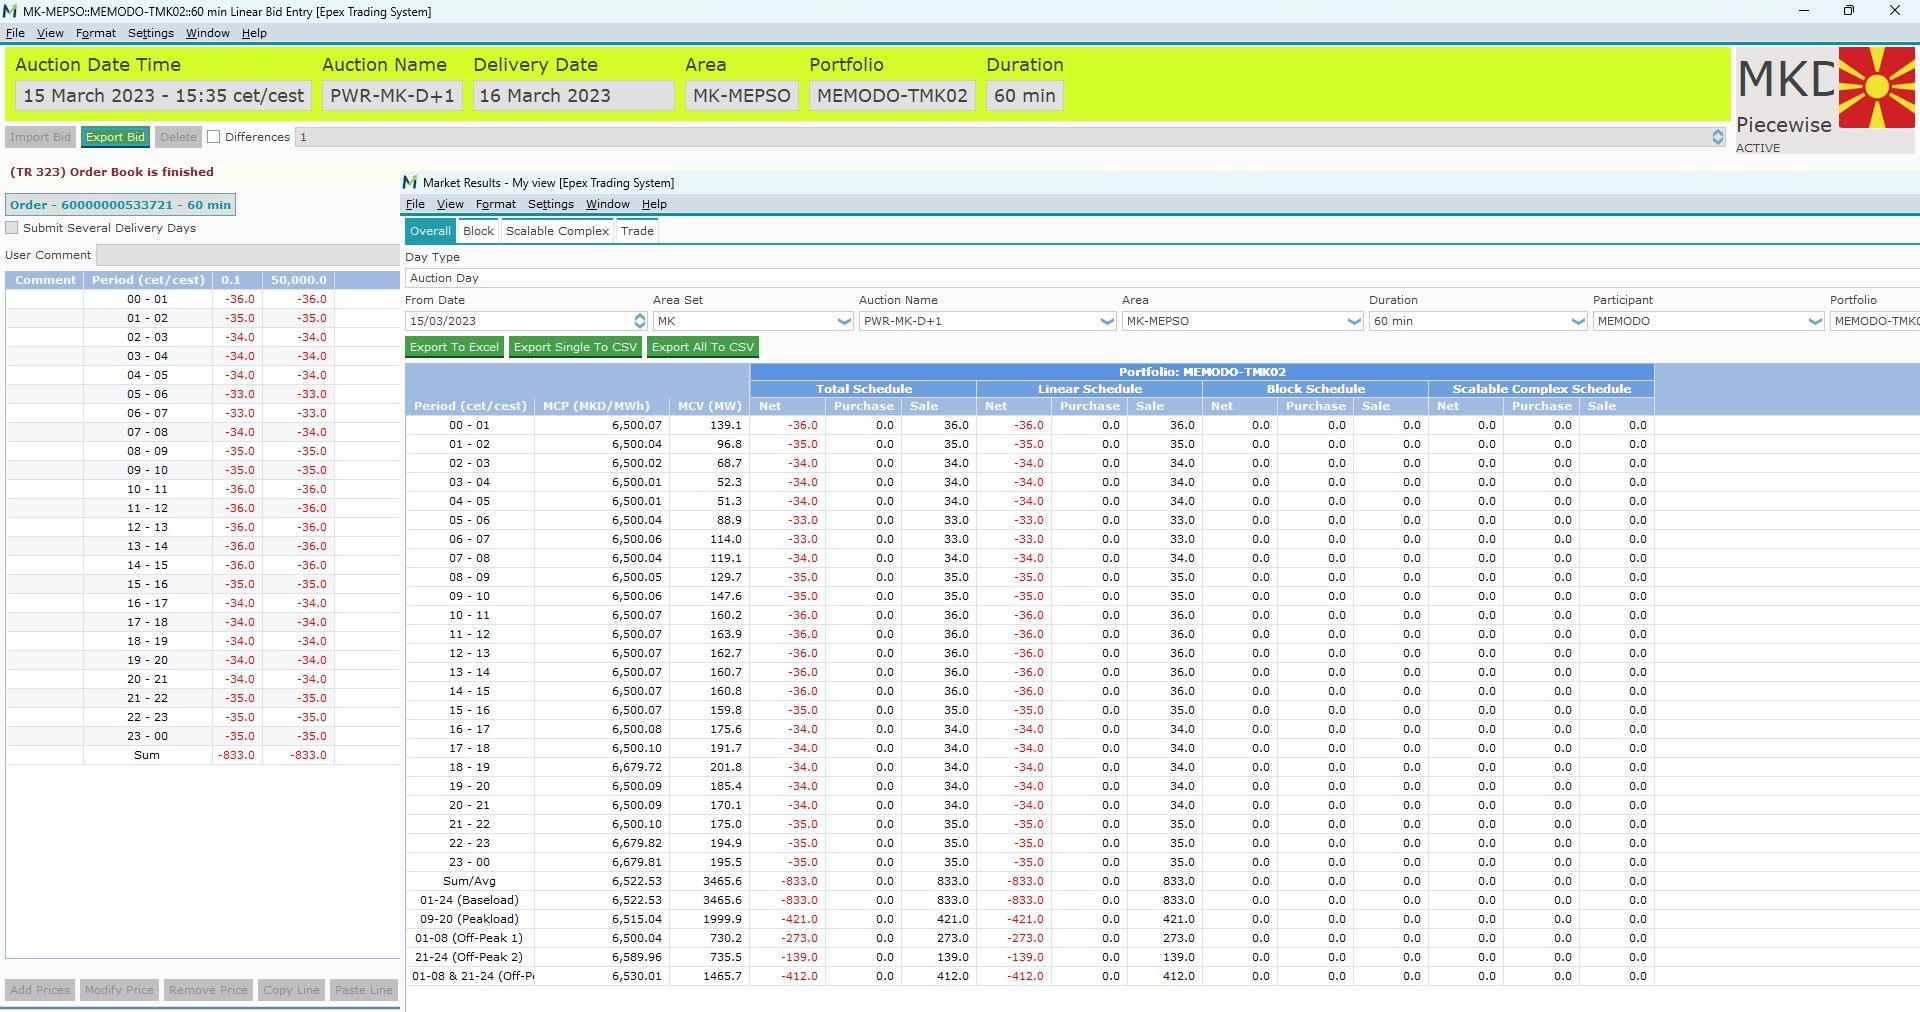This screenshot has height=1012, width=1920.
Task: Click Export All To CSV
Action: tap(703, 347)
